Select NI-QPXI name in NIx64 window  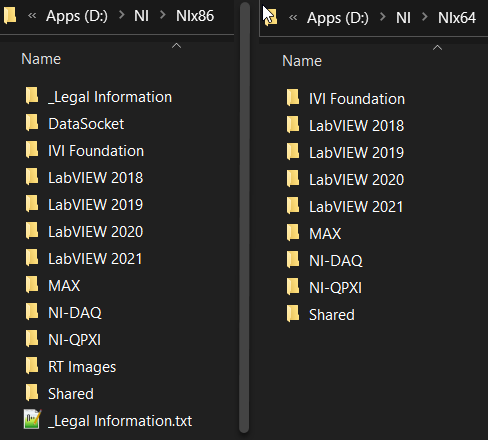click(335, 288)
